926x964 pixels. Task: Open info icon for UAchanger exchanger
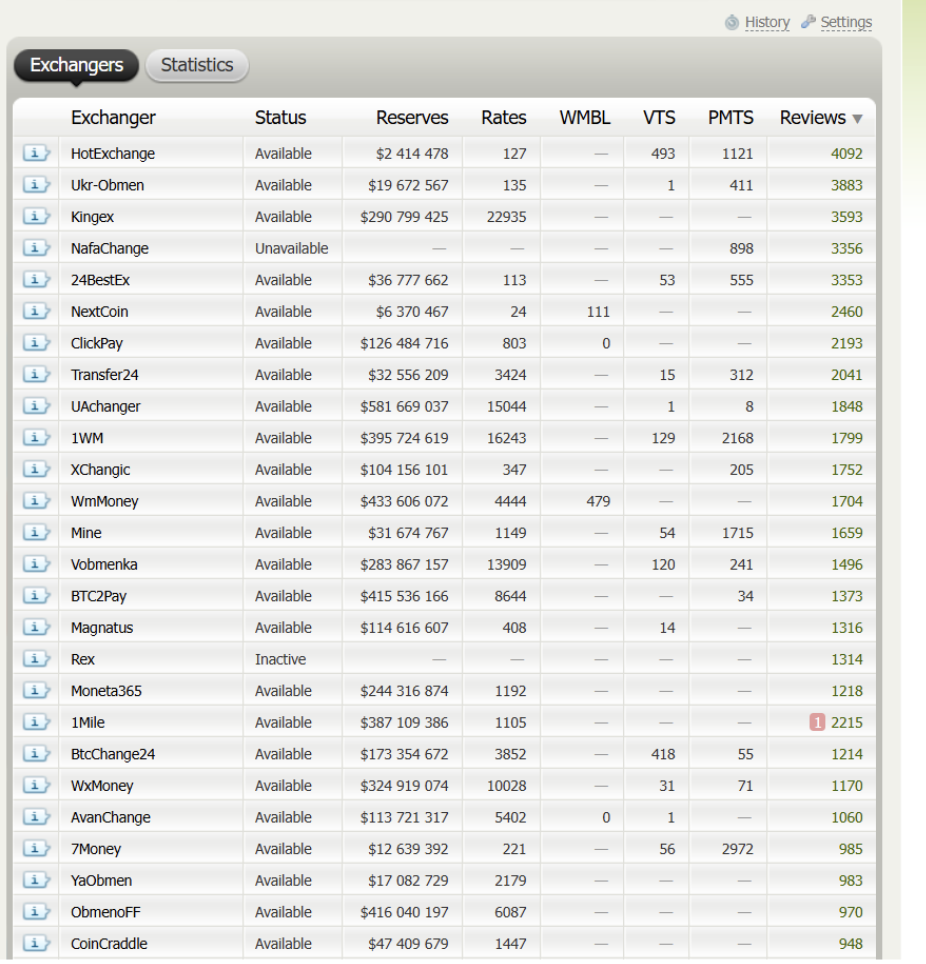36,407
